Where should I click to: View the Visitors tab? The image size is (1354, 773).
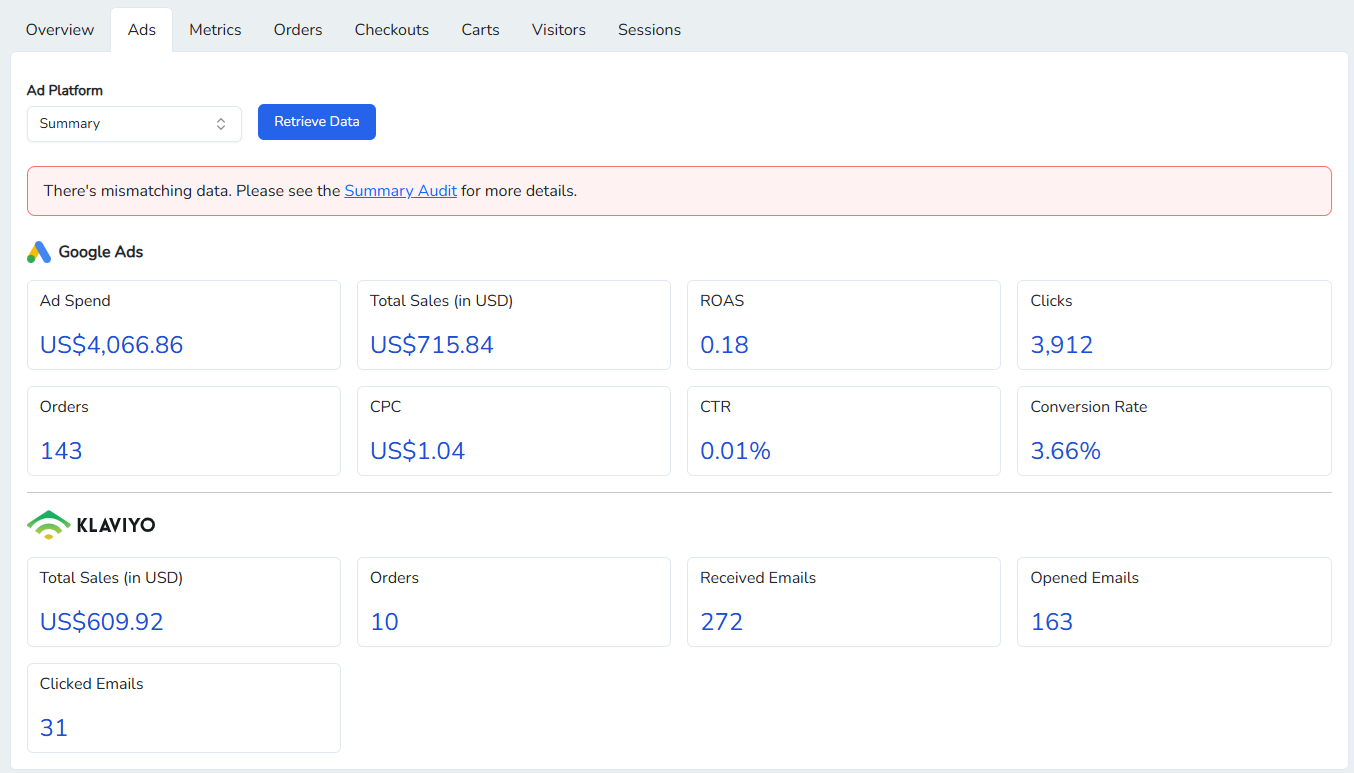point(559,30)
